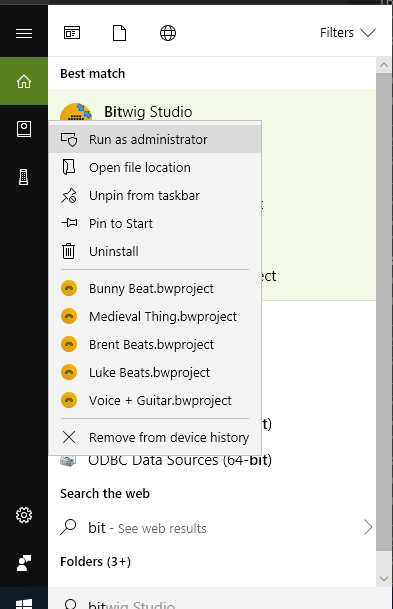Viewport: 393px width, 609px height.
Task: Click the Unpin from taskbar pin icon
Action: point(69,195)
